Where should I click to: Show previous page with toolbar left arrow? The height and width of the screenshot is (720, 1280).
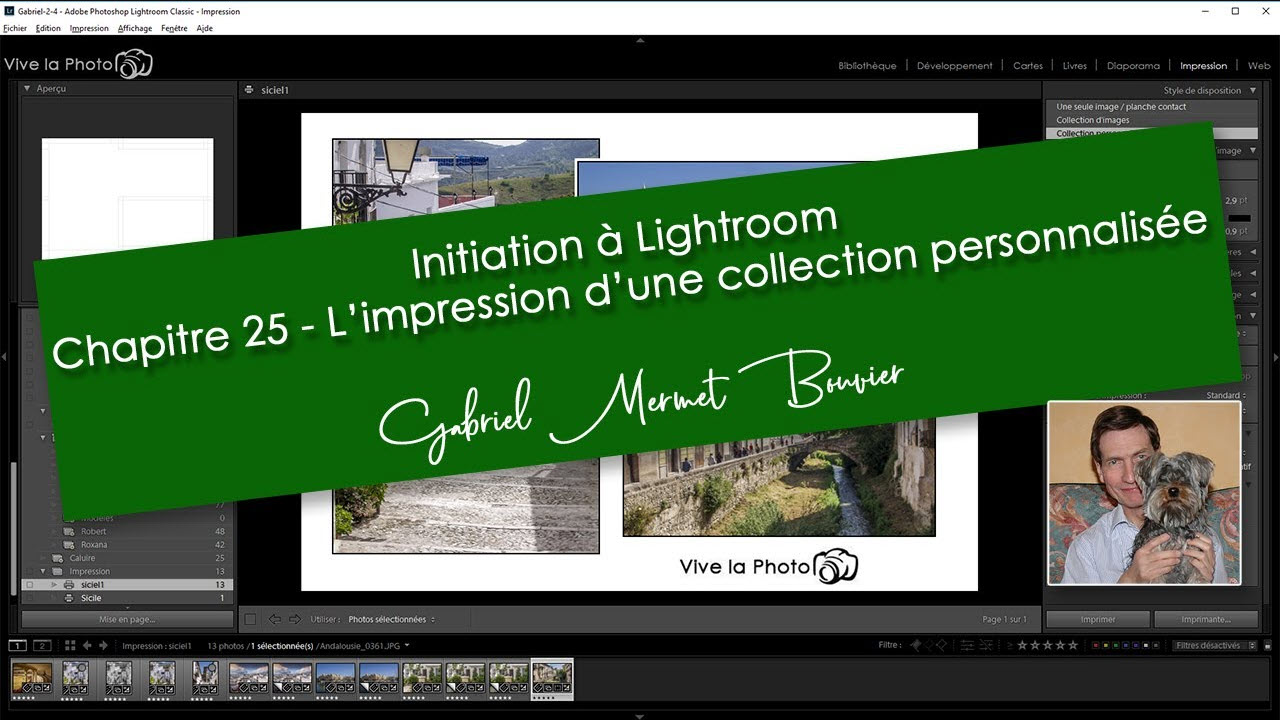[x=272, y=620]
